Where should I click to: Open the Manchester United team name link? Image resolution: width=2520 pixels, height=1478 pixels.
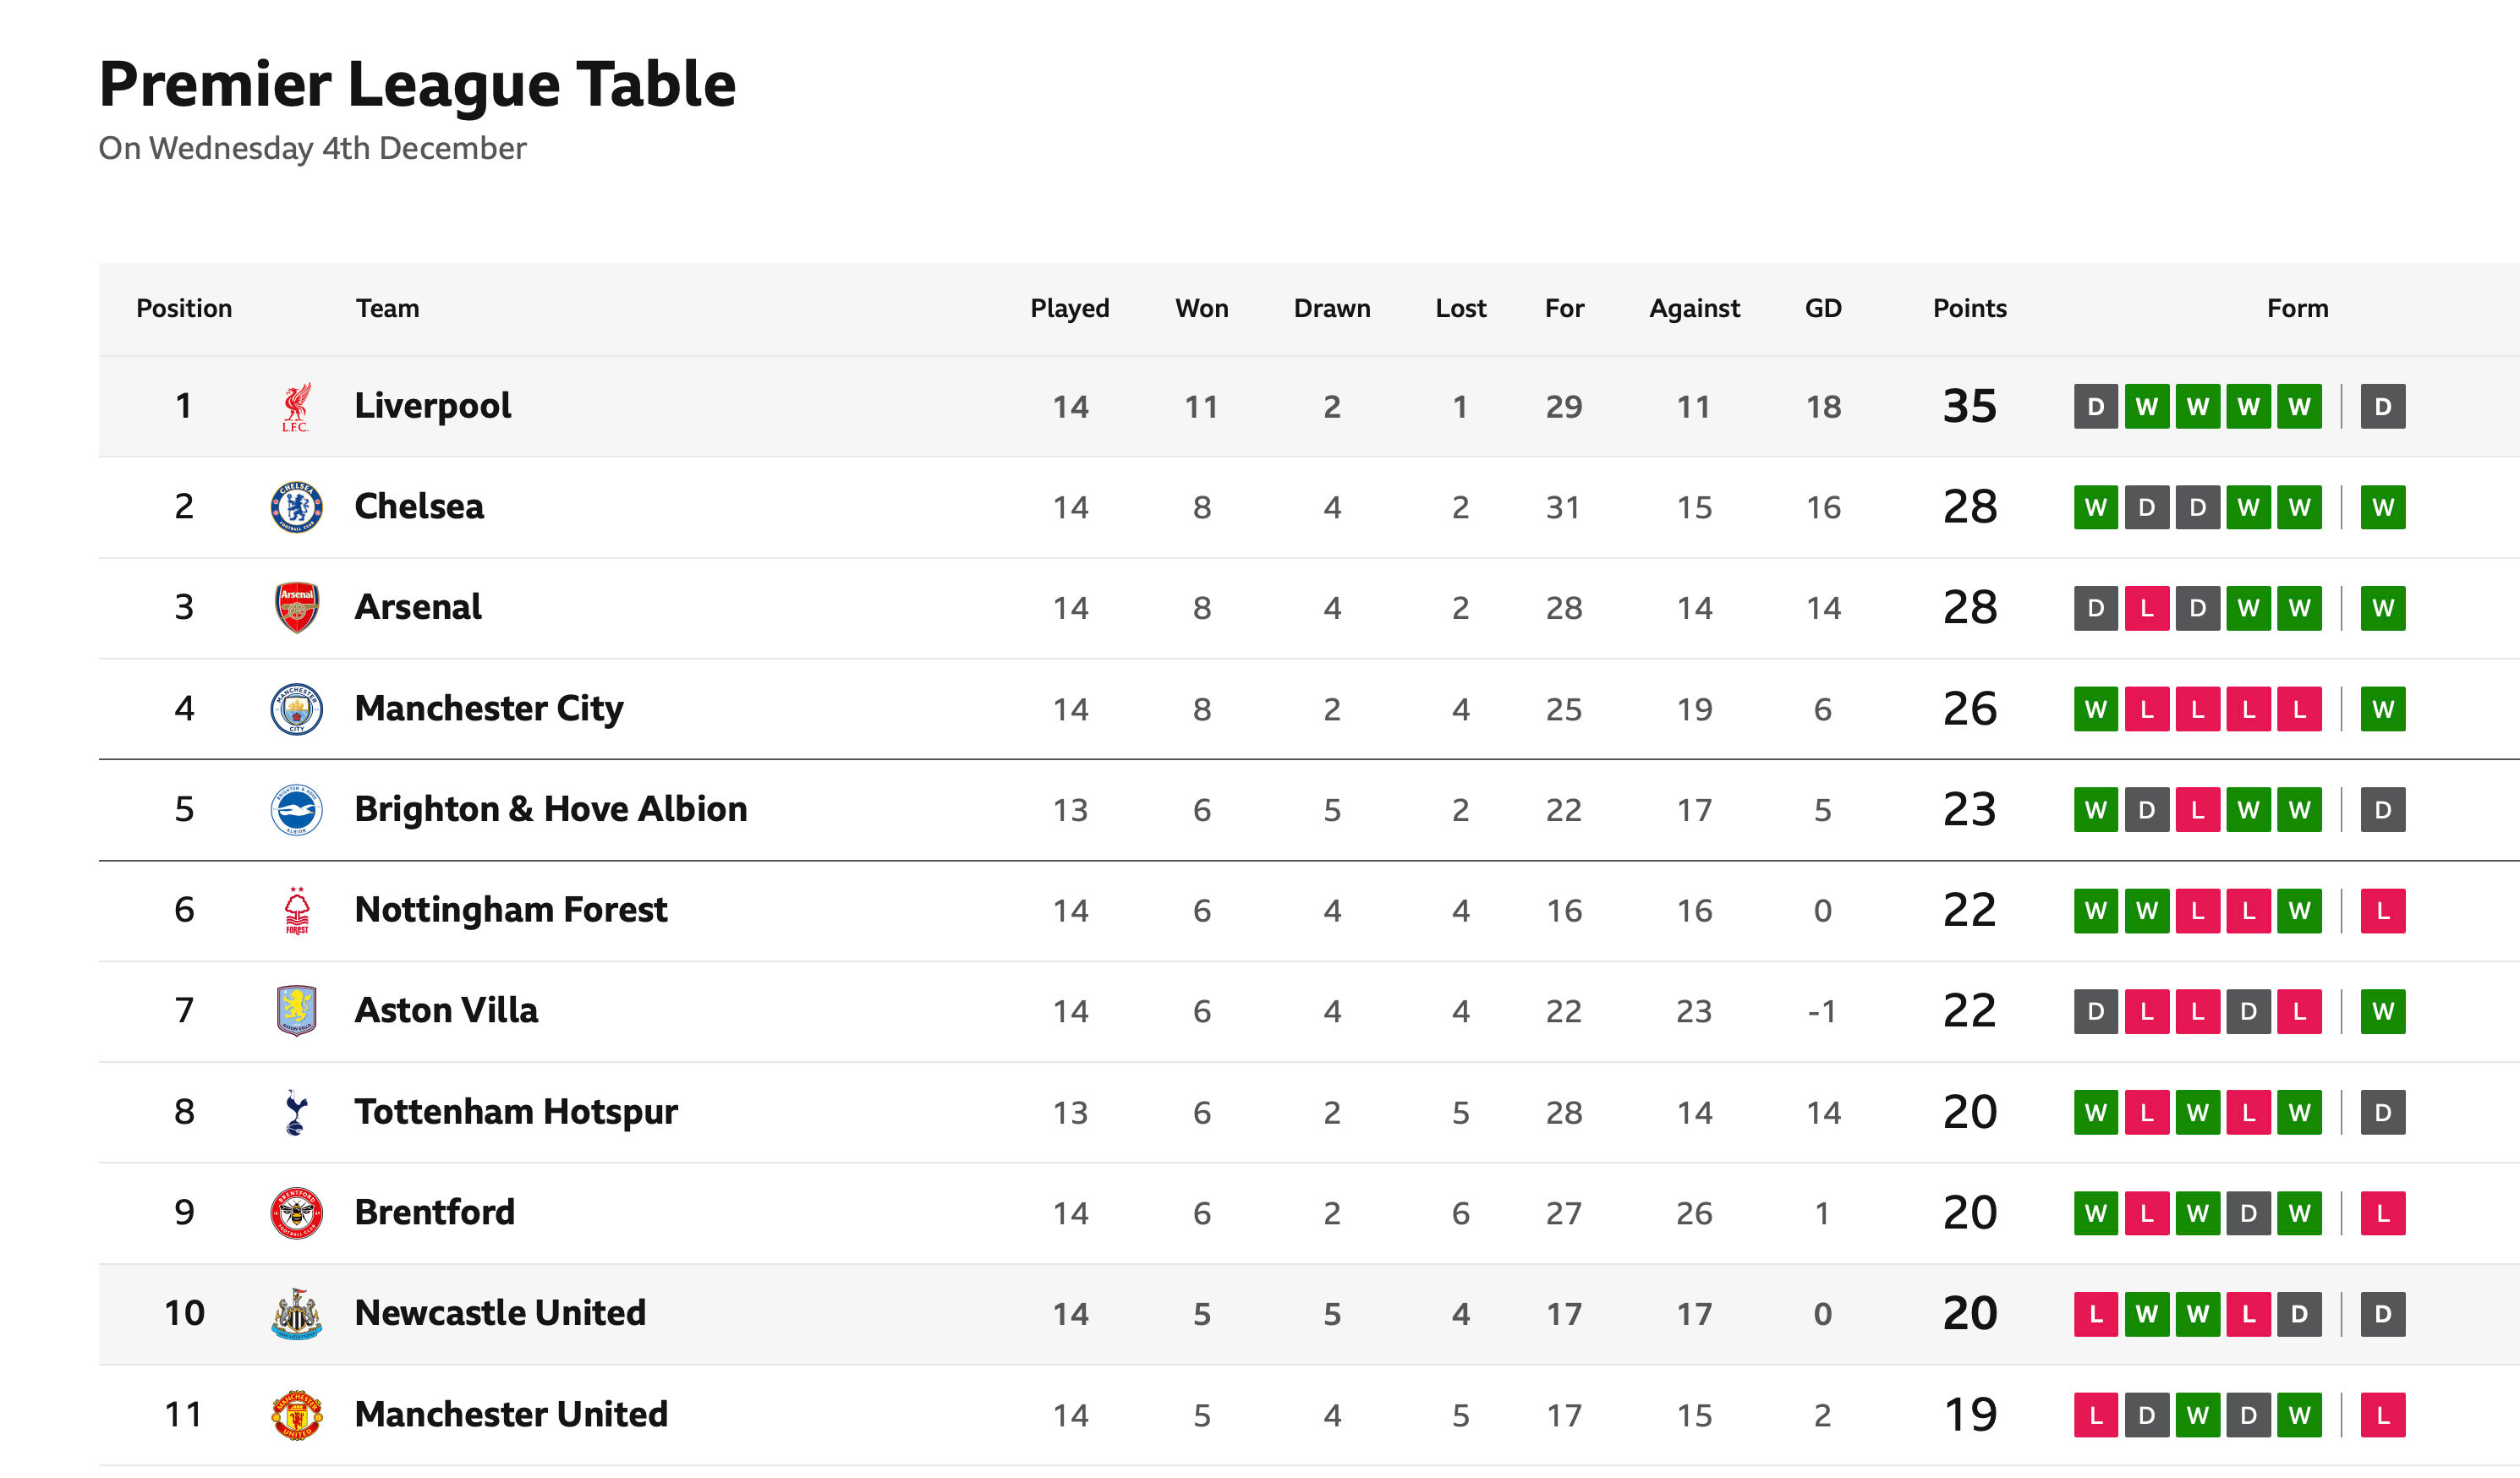511,1415
